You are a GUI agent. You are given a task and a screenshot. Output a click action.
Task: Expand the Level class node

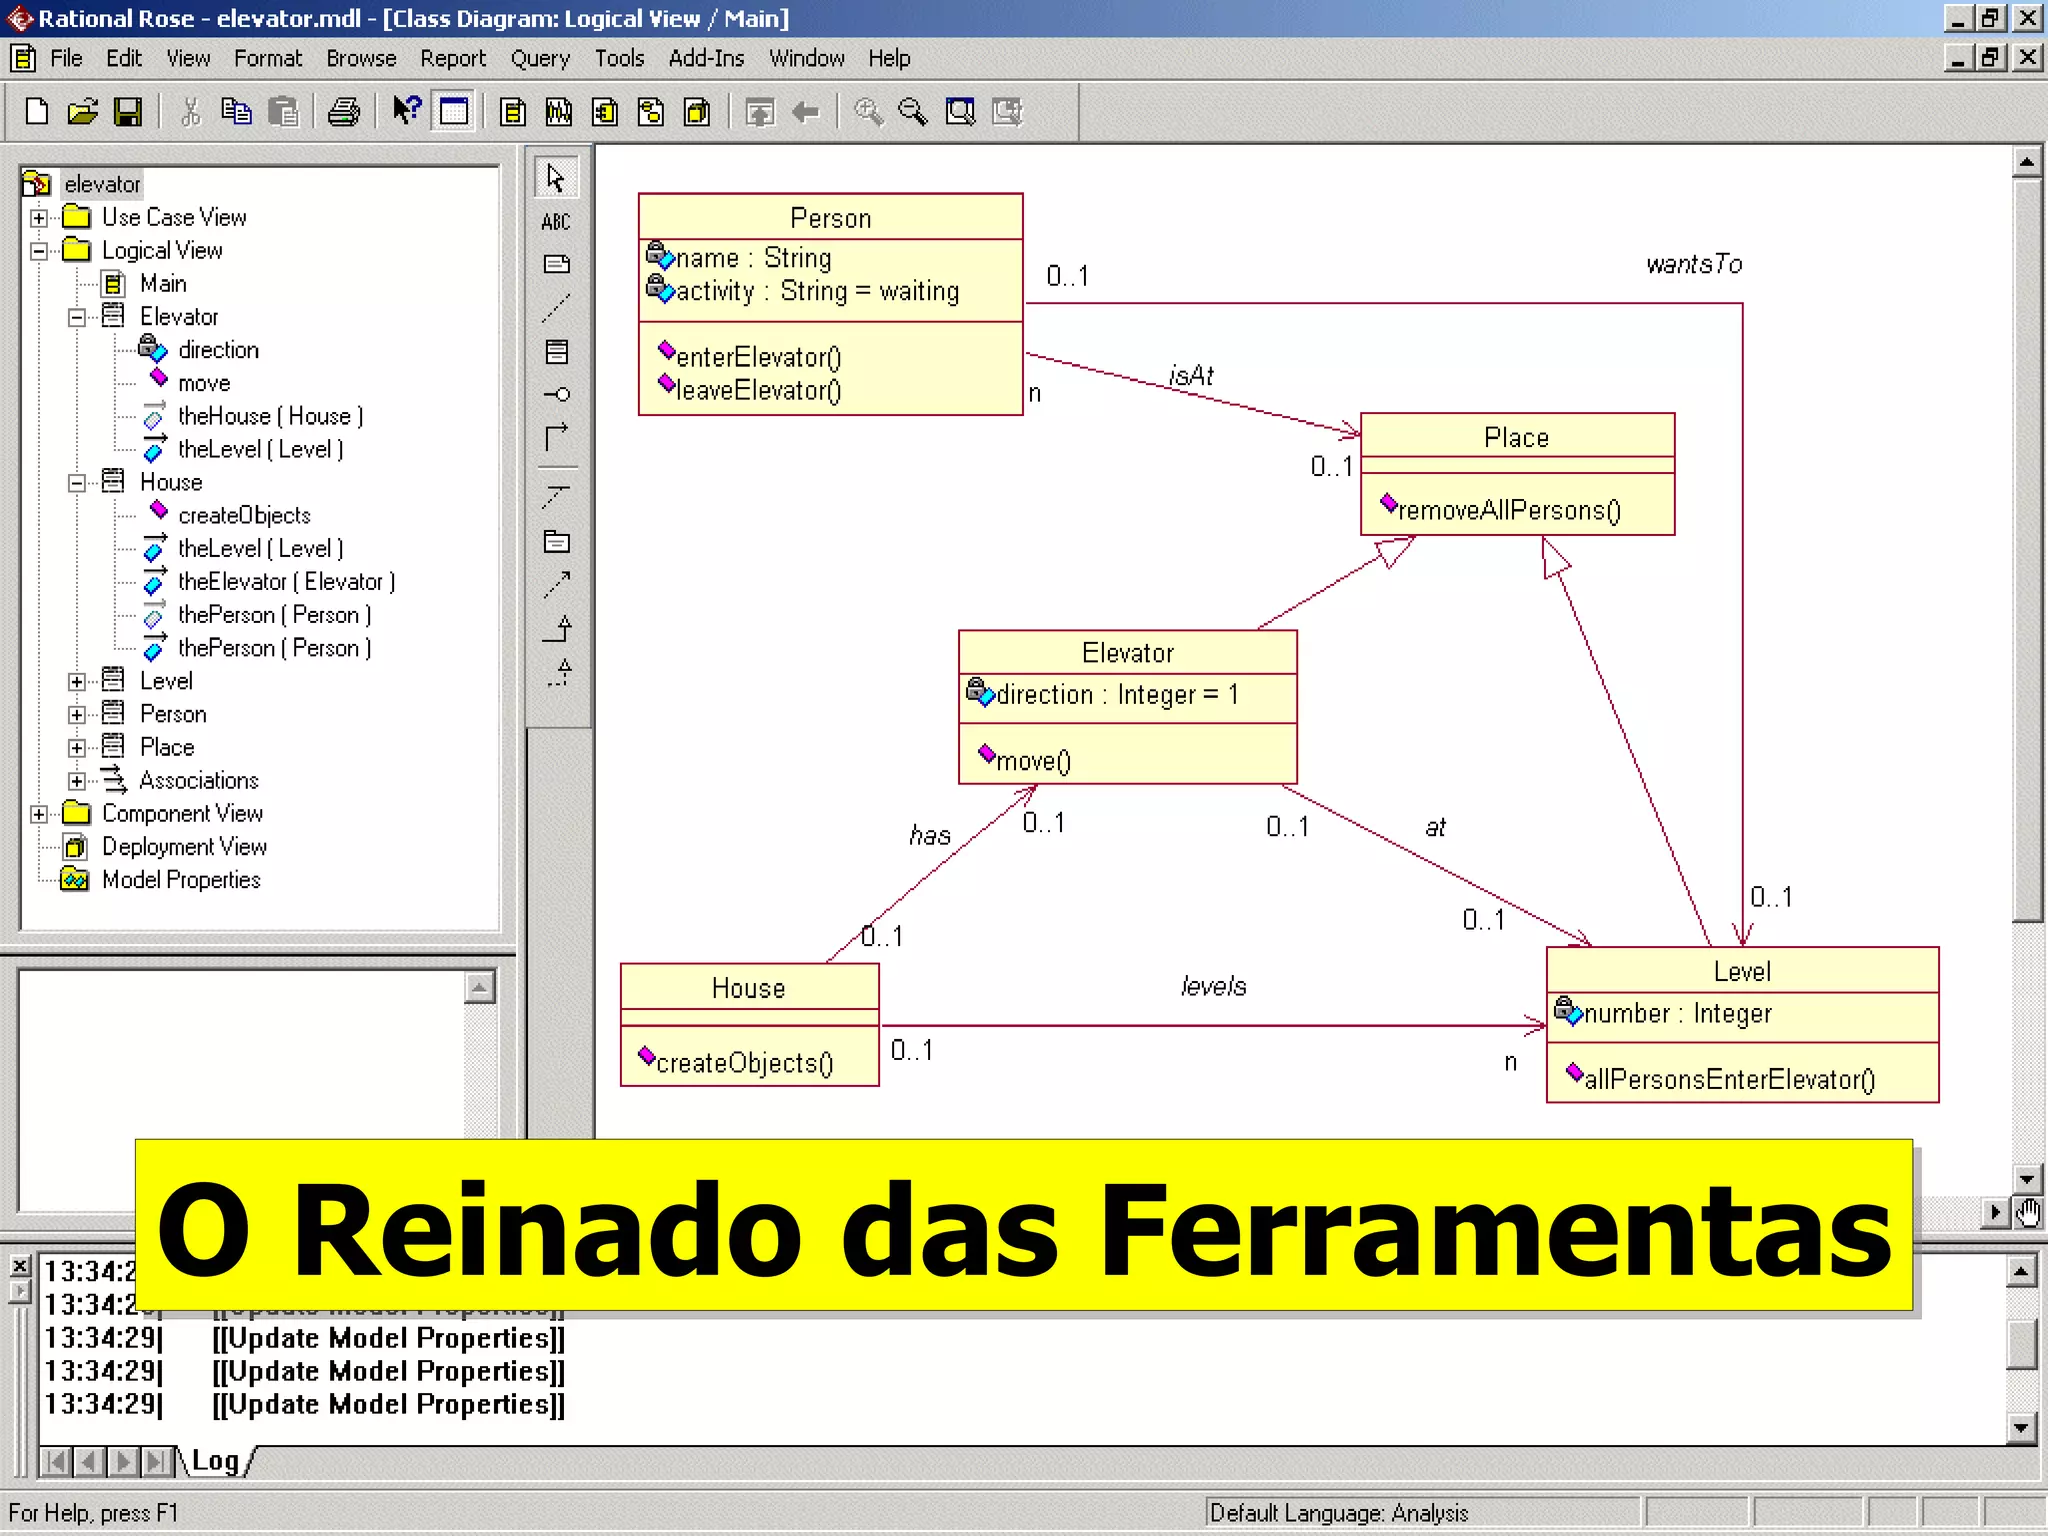(77, 682)
